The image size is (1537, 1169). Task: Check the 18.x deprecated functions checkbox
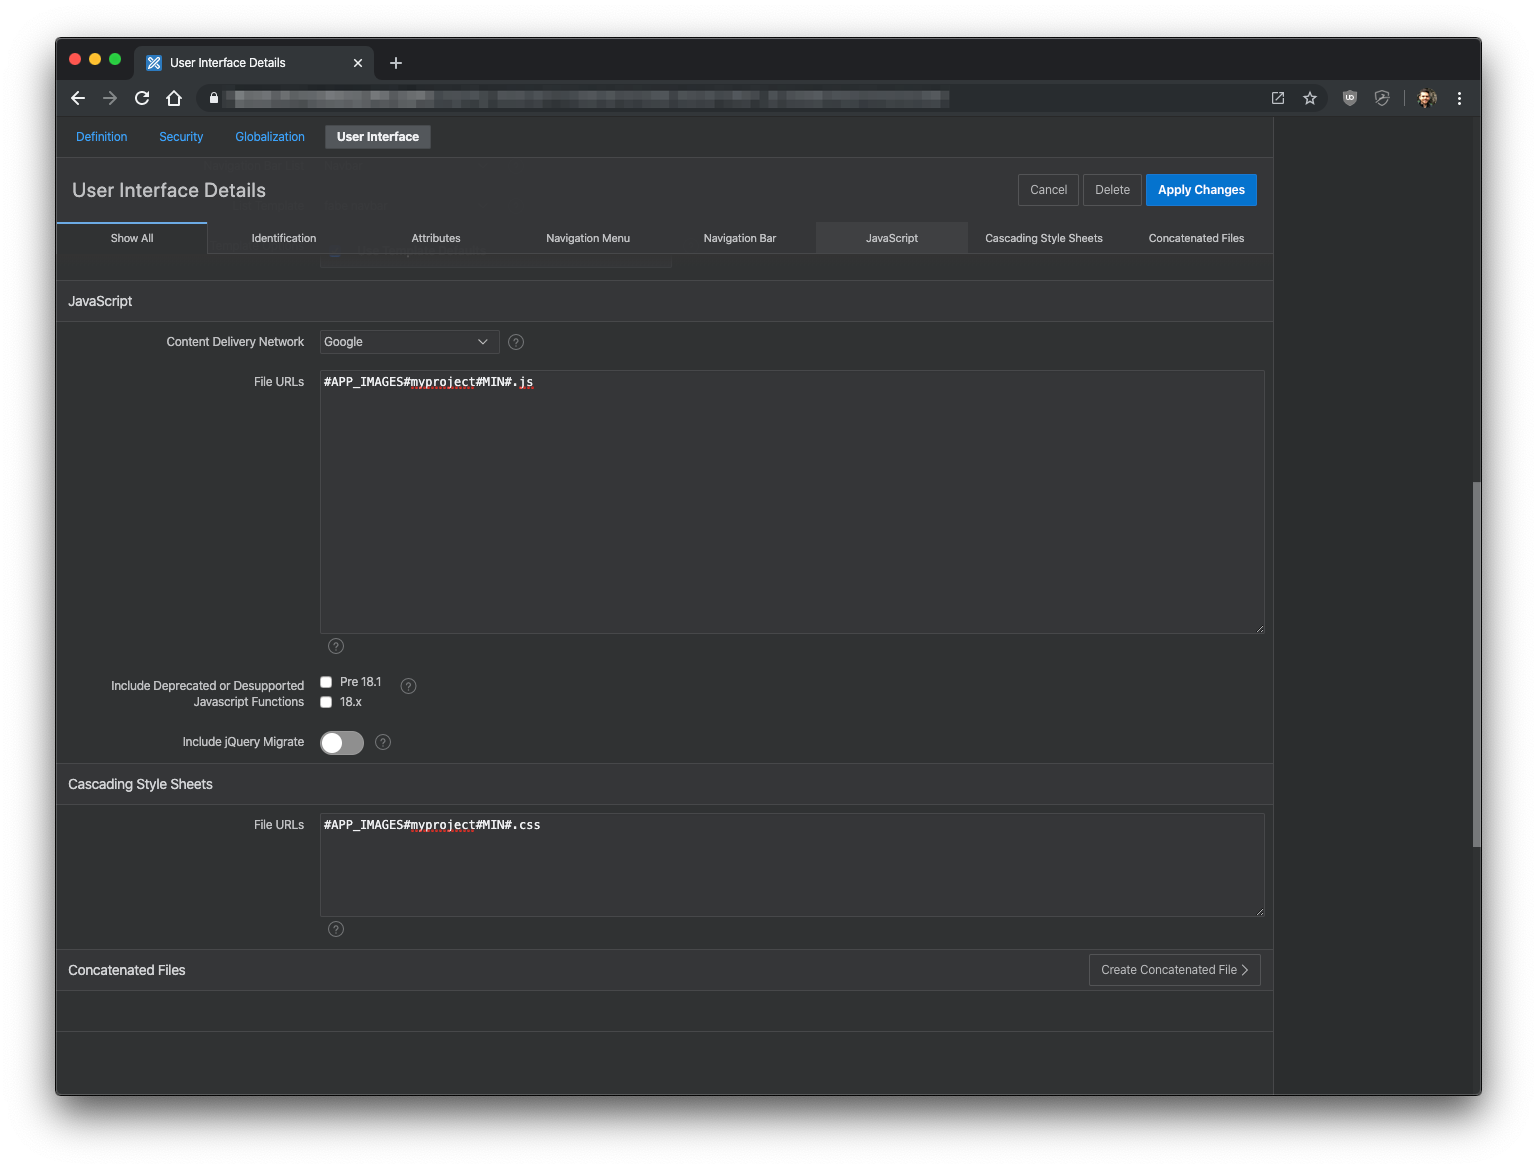click(x=326, y=702)
